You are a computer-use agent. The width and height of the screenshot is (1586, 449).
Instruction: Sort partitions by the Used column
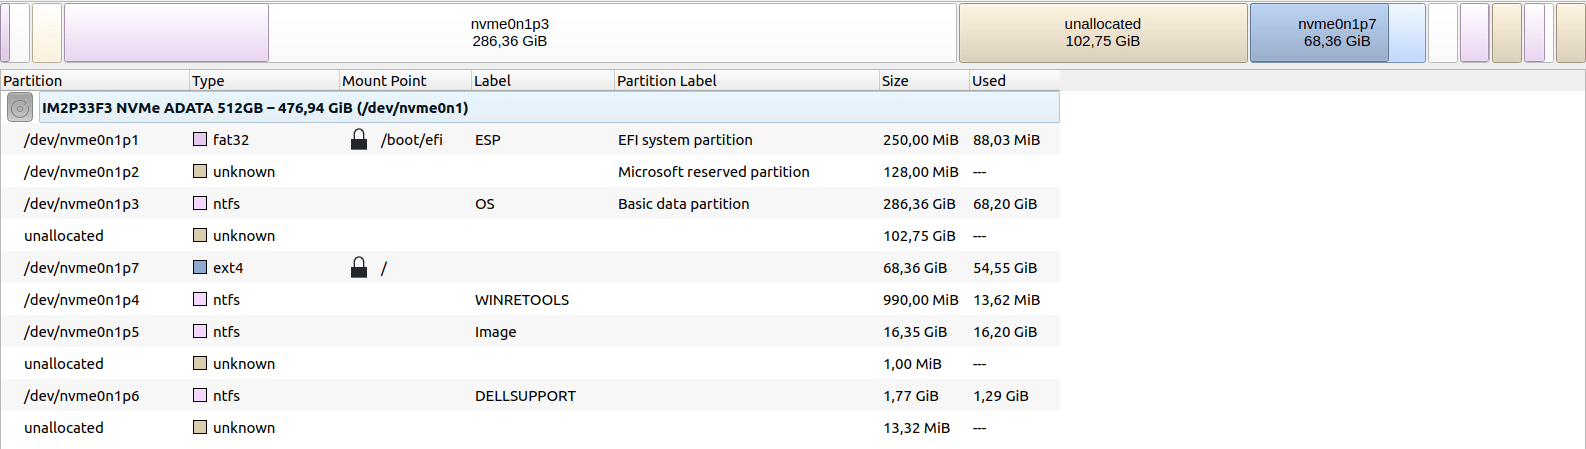[1015, 81]
